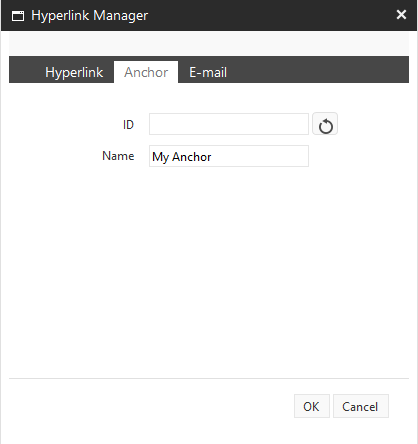Click the refresh ID icon button

[x=325, y=124]
